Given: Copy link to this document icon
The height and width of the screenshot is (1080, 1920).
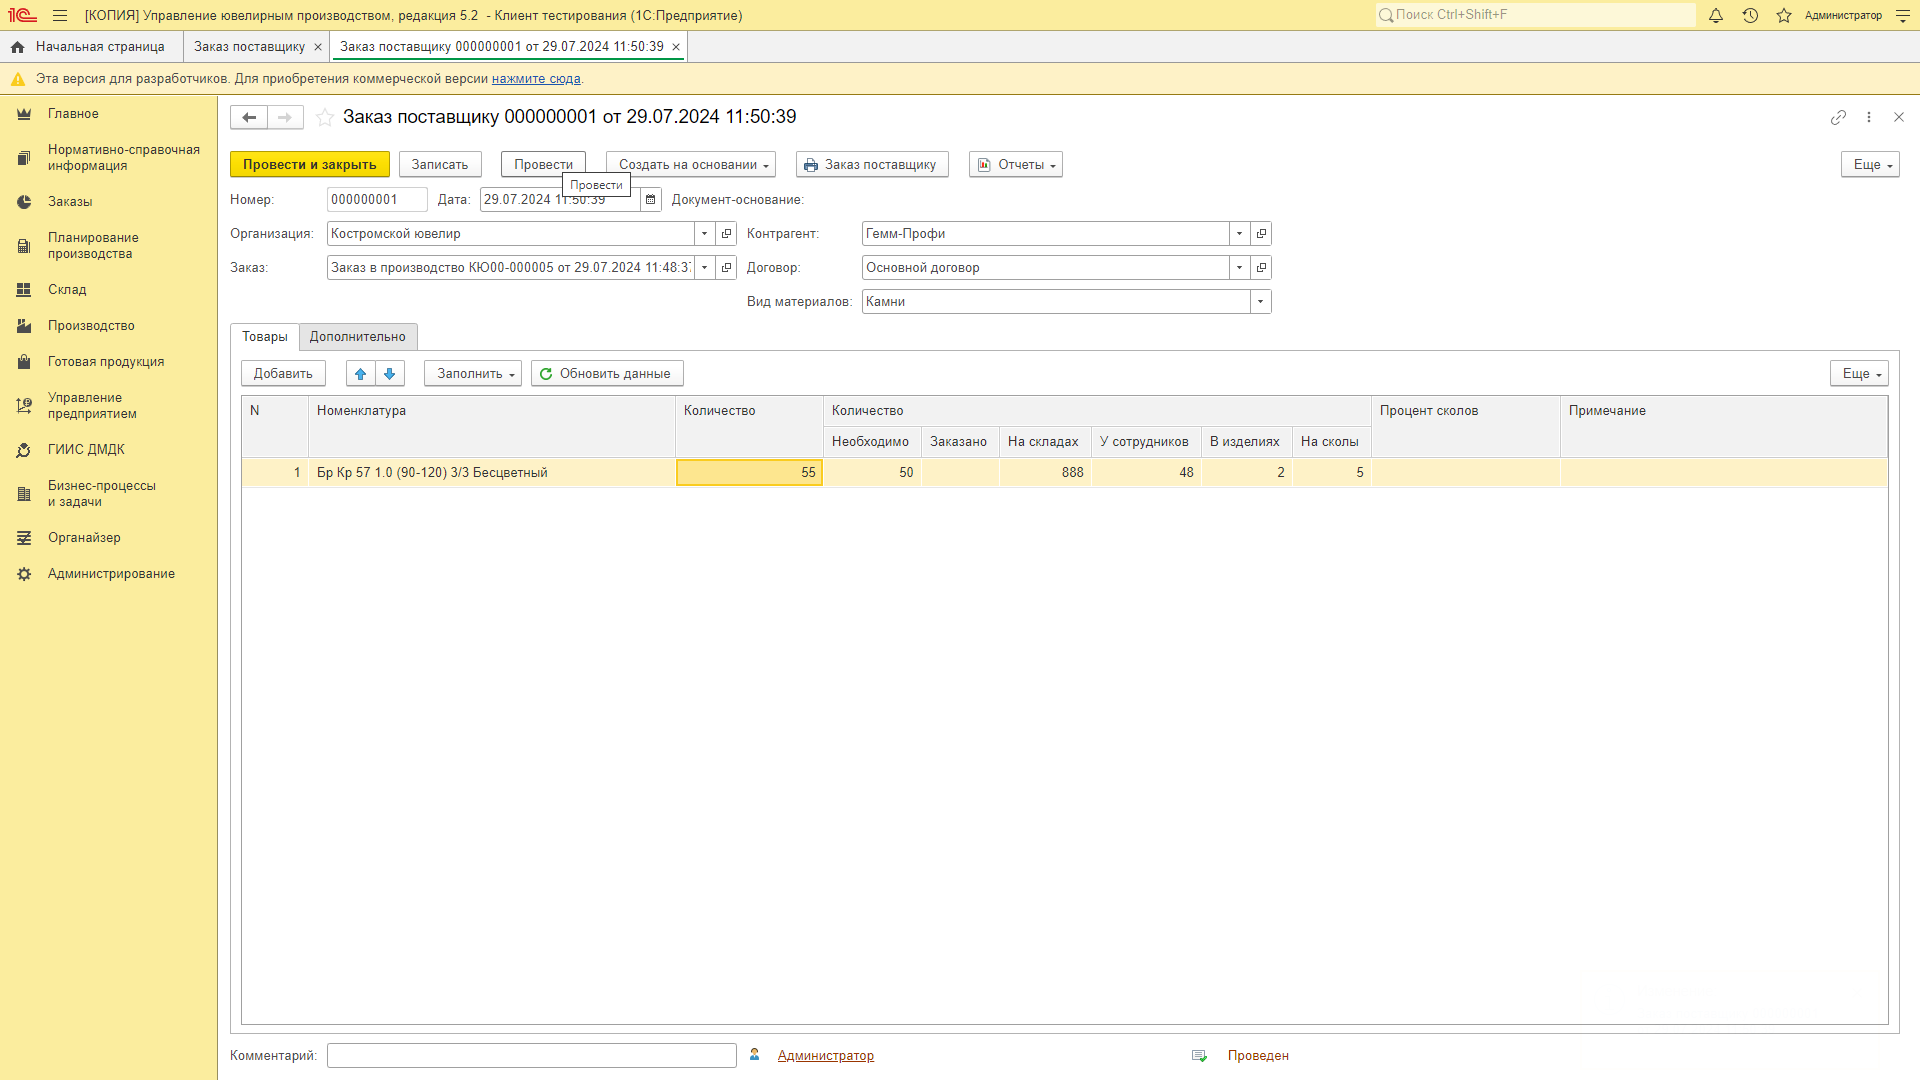Looking at the screenshot, I should 1838,117.
